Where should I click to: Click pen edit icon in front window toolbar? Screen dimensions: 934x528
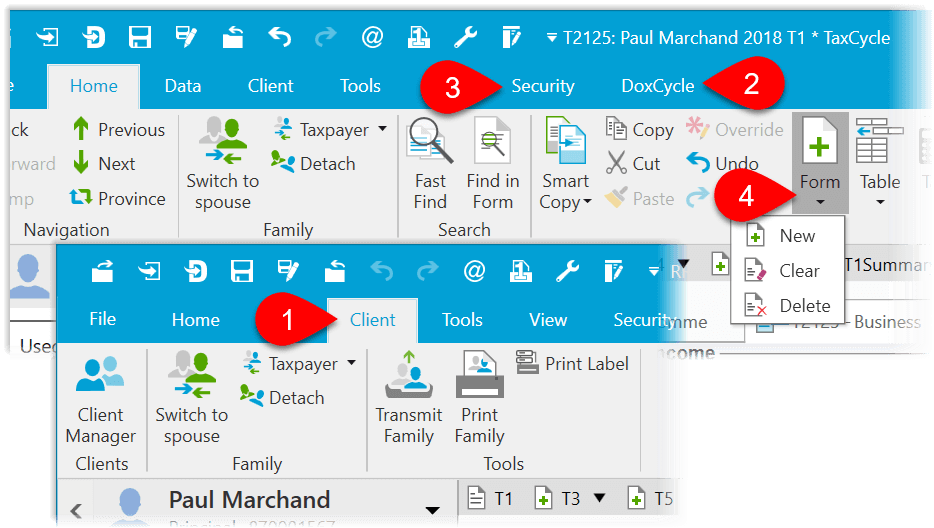[x=288, y=271]
